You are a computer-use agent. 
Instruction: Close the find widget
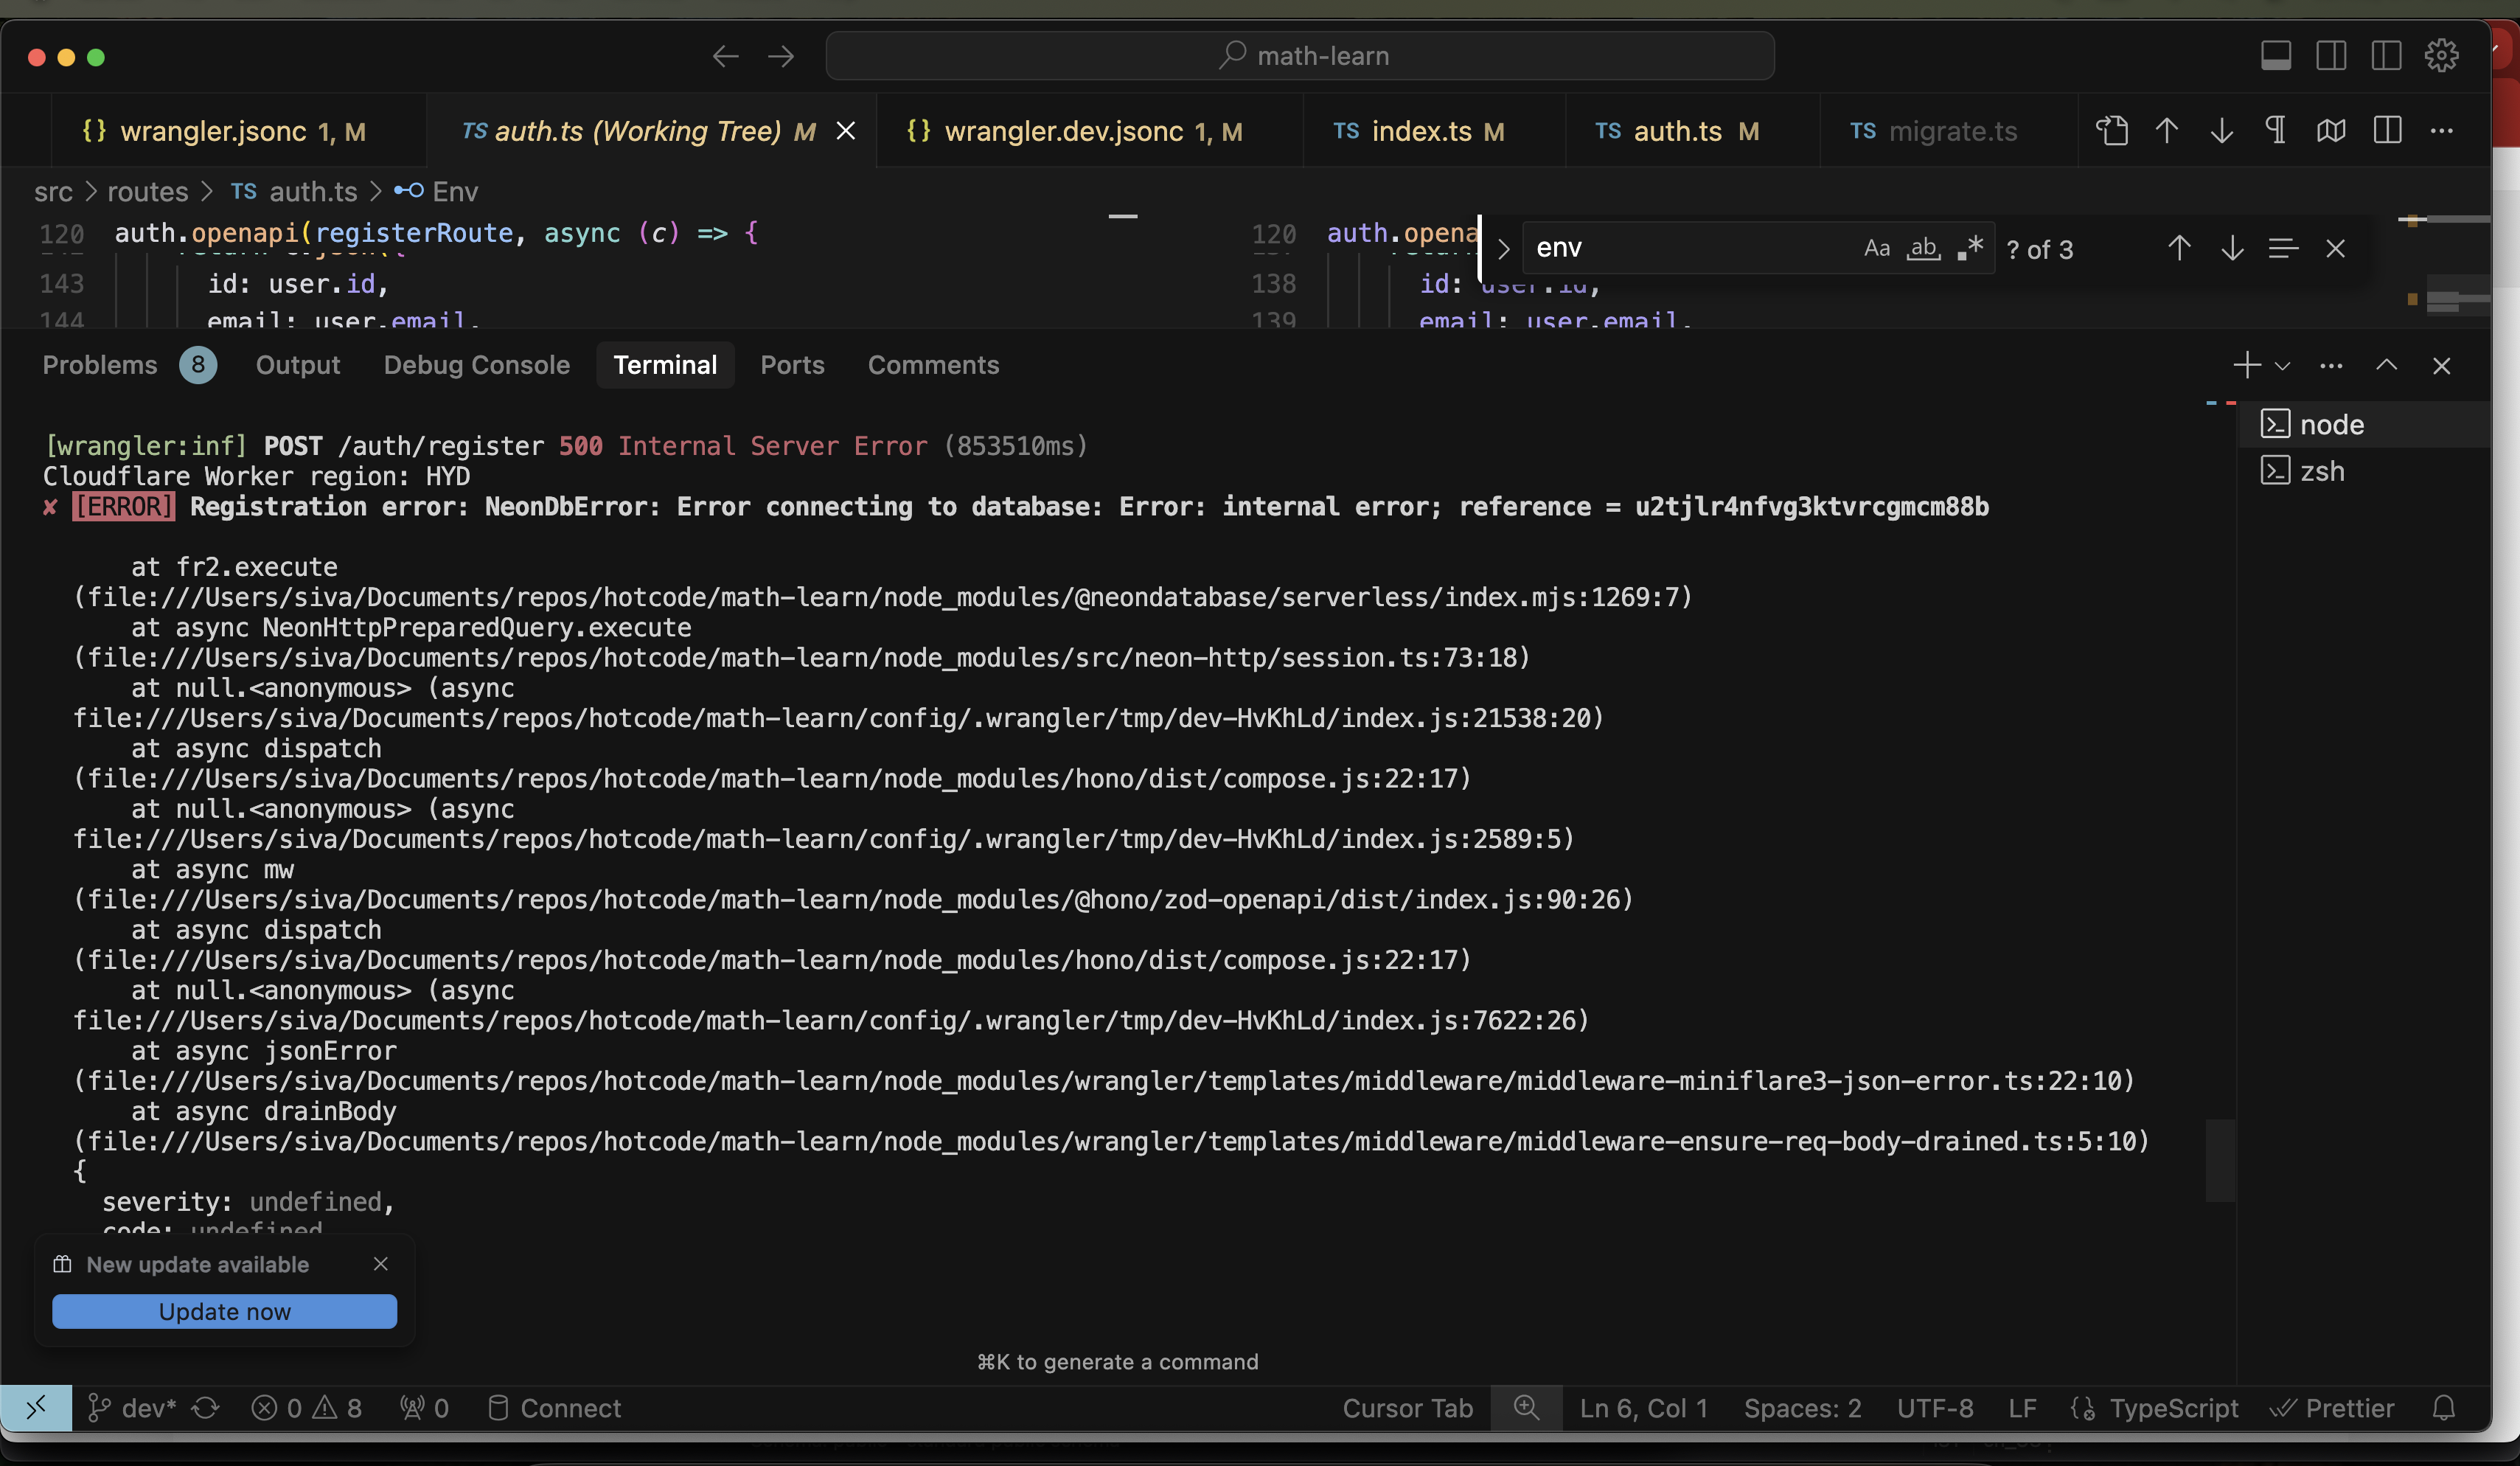click(x=2335, y=248)
